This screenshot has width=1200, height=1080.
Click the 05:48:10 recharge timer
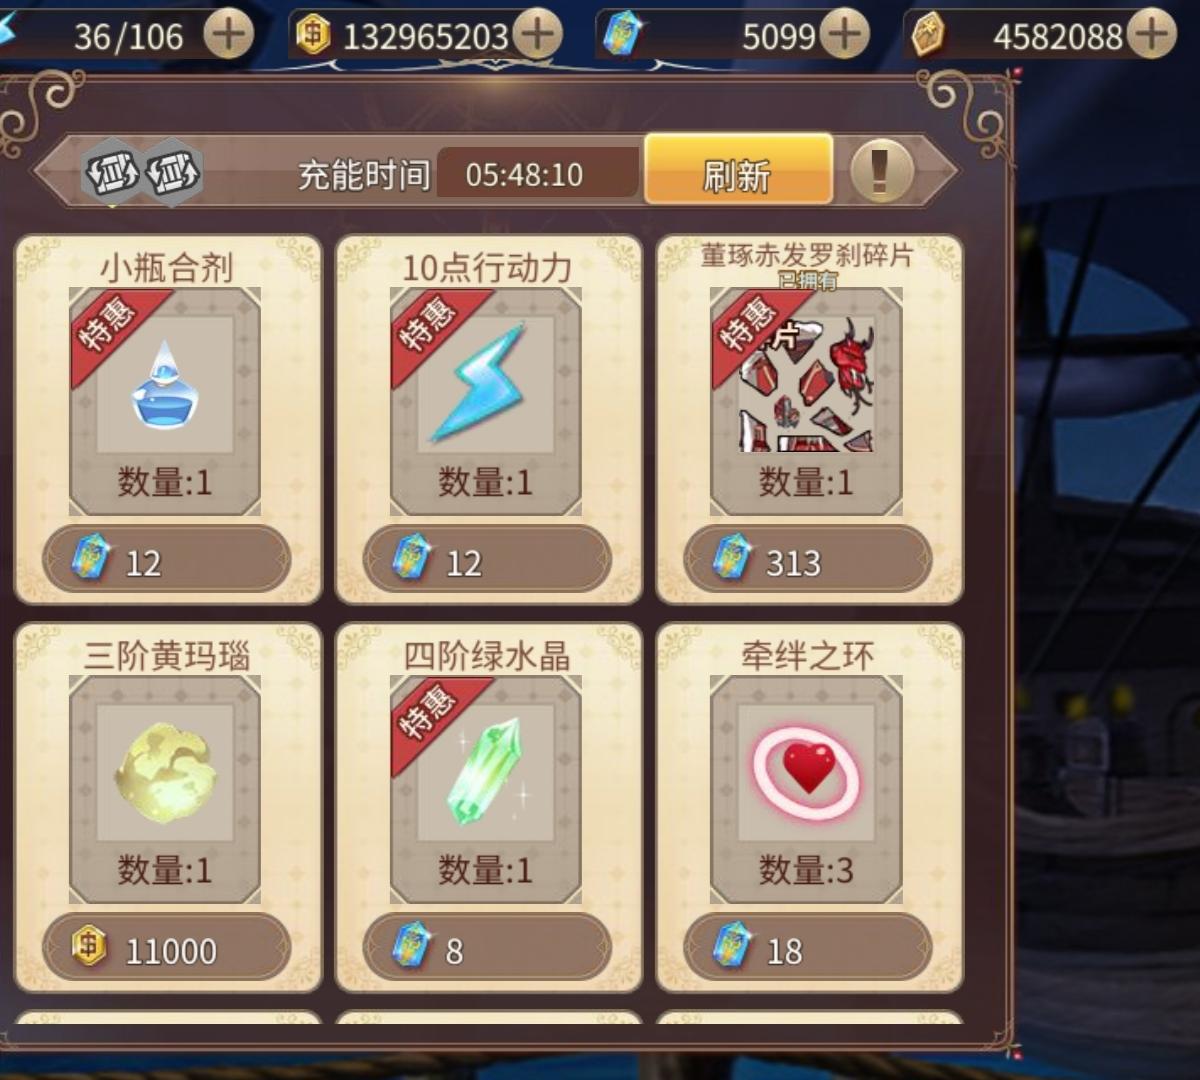tap(524, 175)
